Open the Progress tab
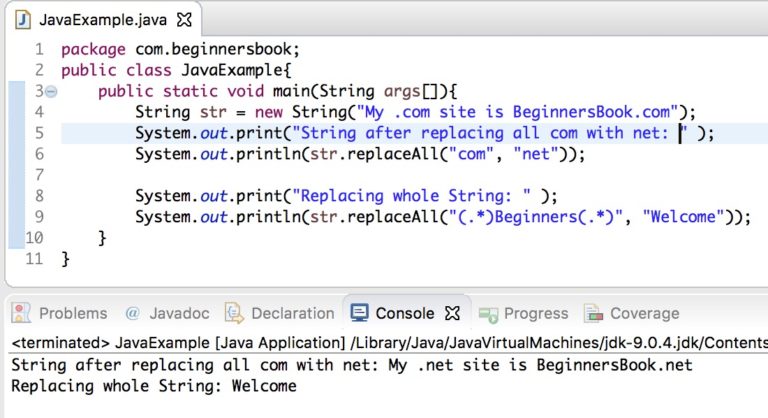 click(523, 313)
